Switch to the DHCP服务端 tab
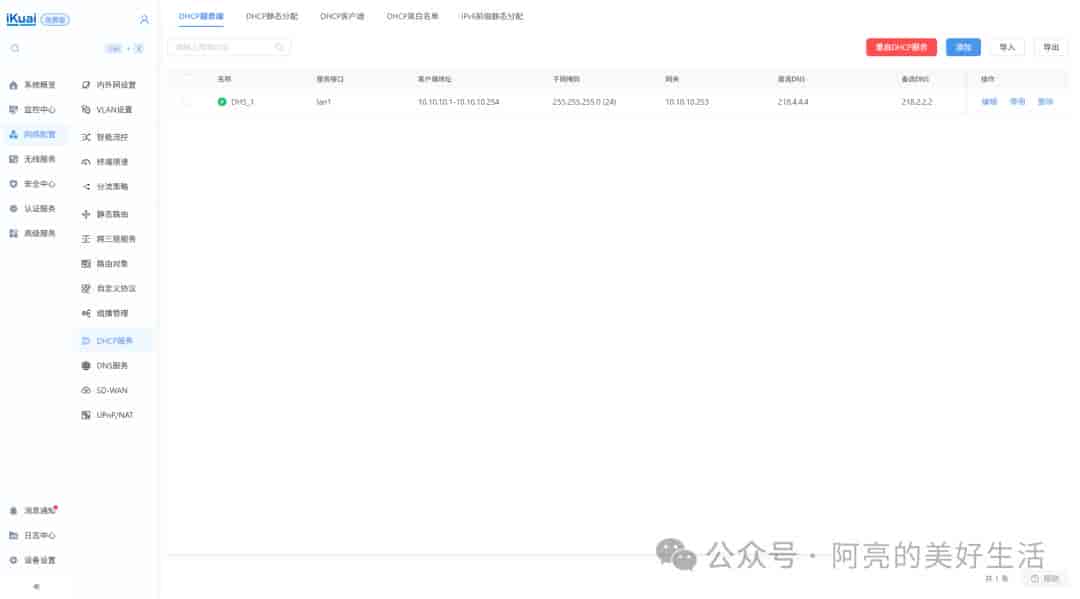Viewport: 1080px width, 599px height. [x=200, y=16]
